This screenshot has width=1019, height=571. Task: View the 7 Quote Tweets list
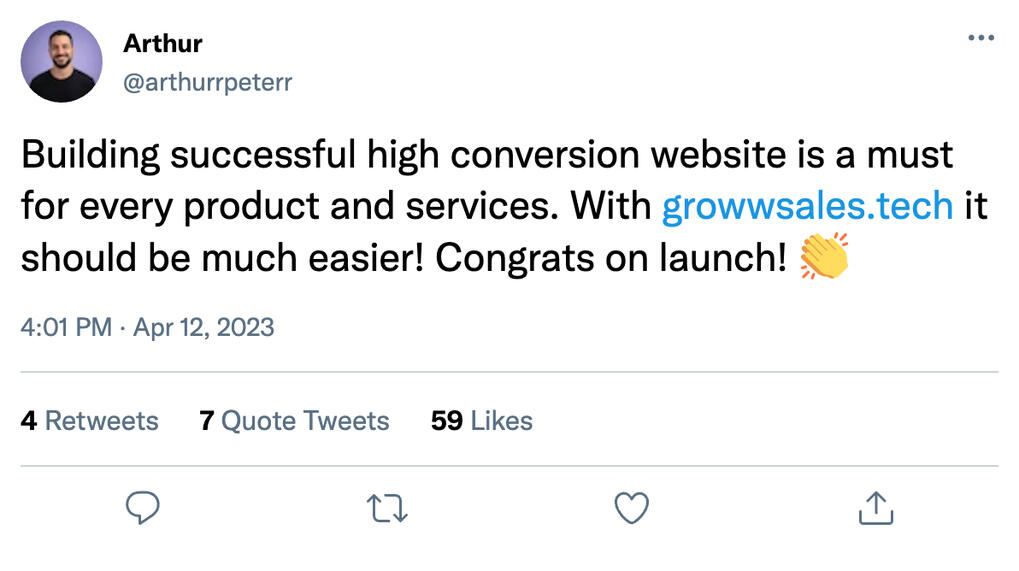tap(294, 421)
